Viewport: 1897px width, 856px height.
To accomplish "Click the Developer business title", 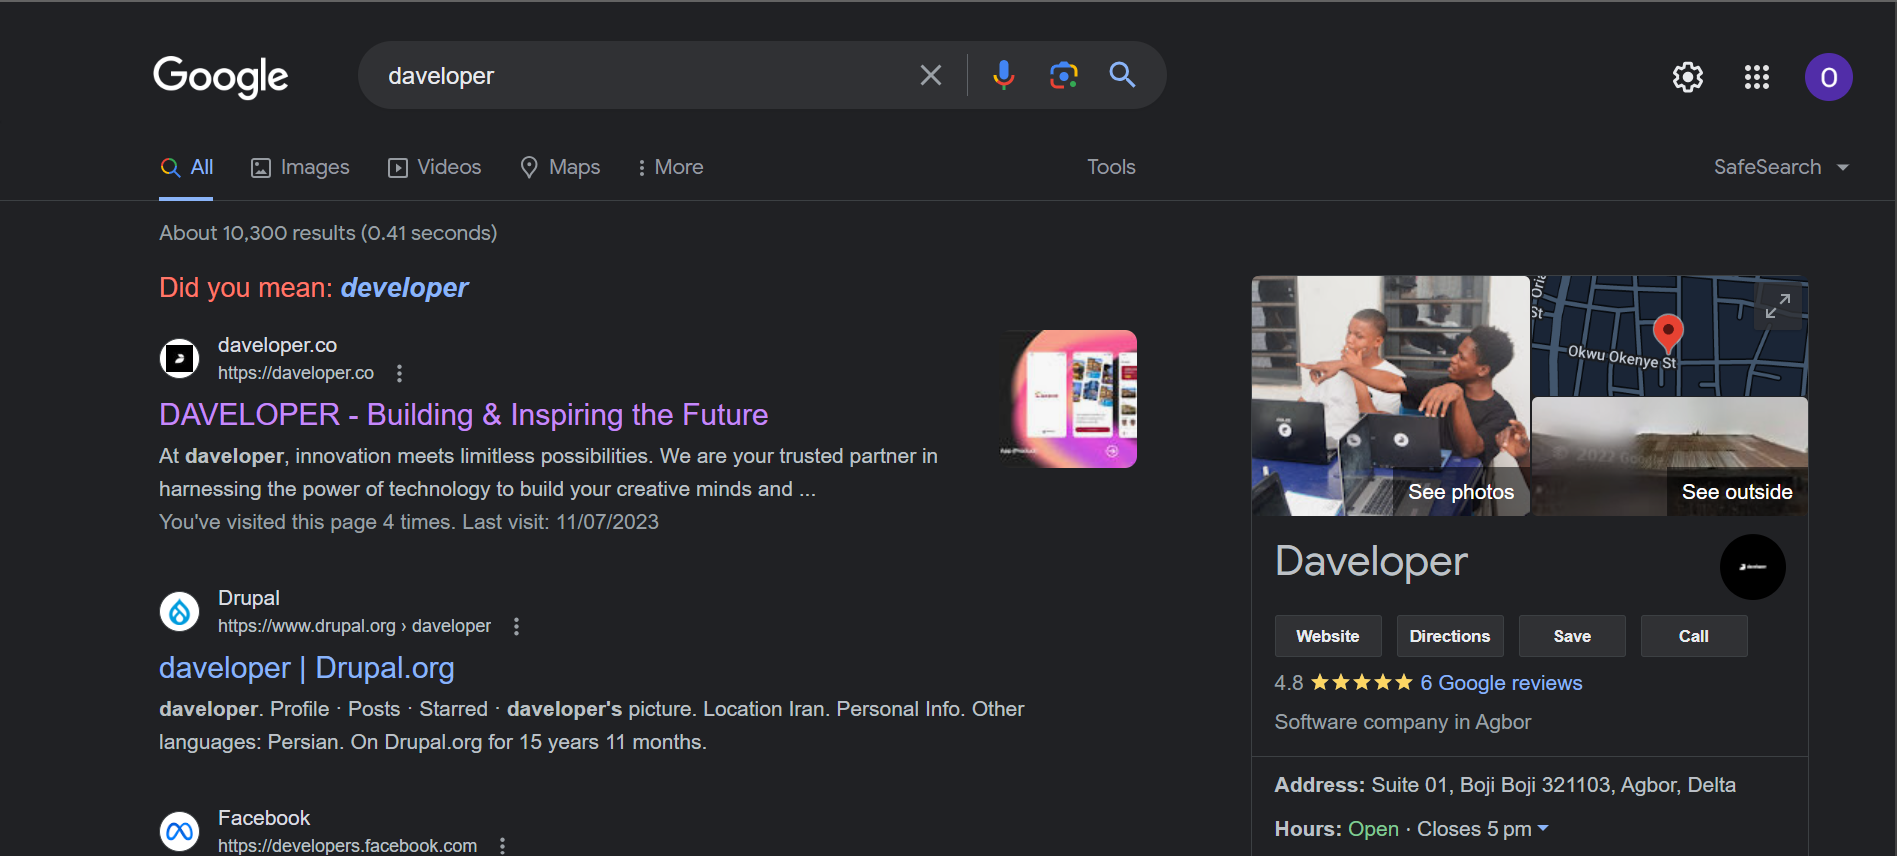I will click(1371, 561).
